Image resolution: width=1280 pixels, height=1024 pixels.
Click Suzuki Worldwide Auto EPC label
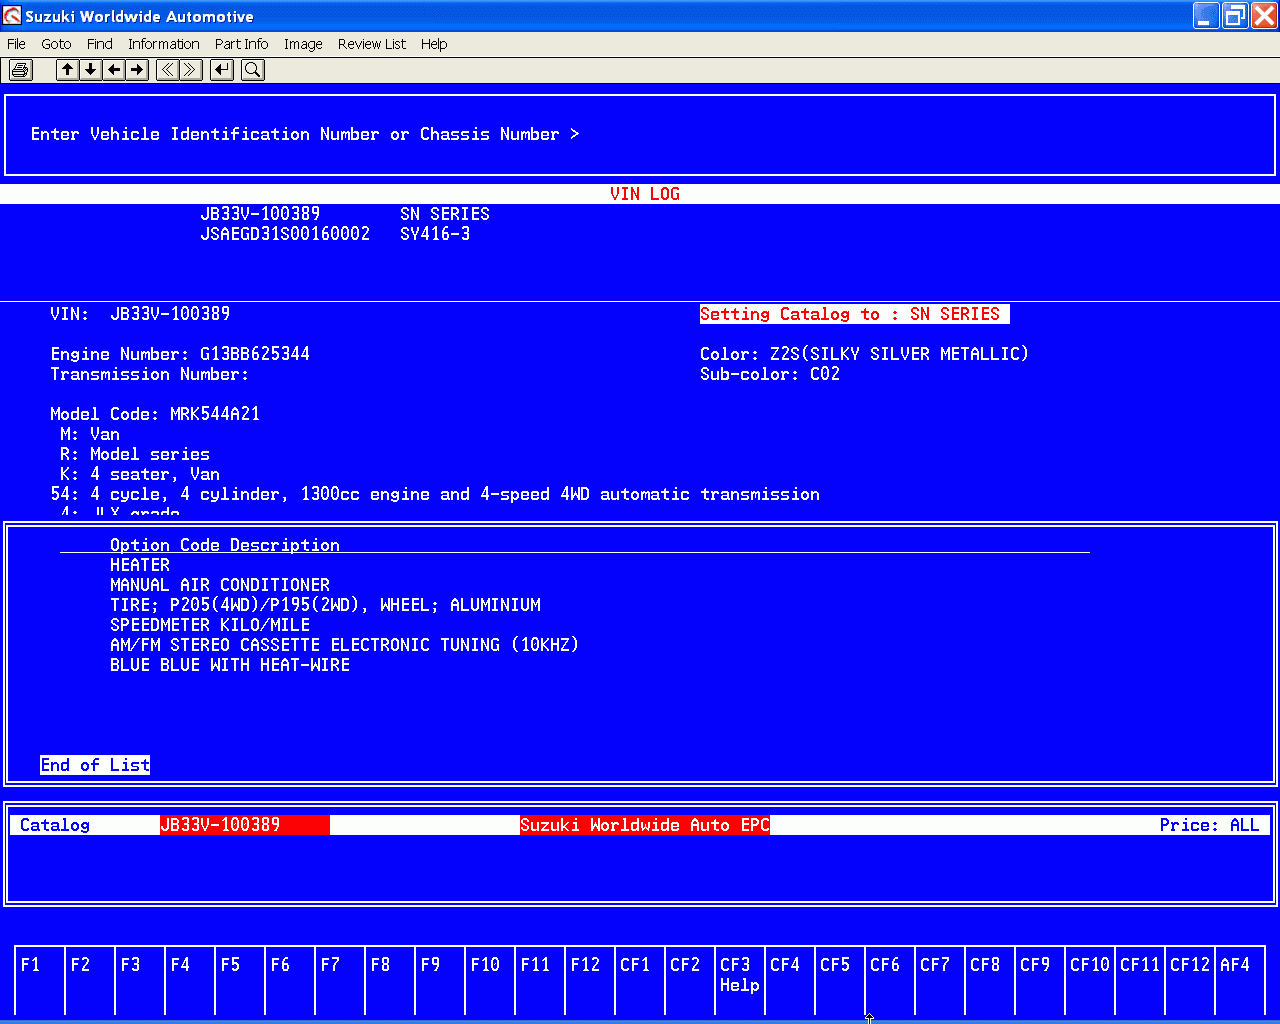(645, 825)
